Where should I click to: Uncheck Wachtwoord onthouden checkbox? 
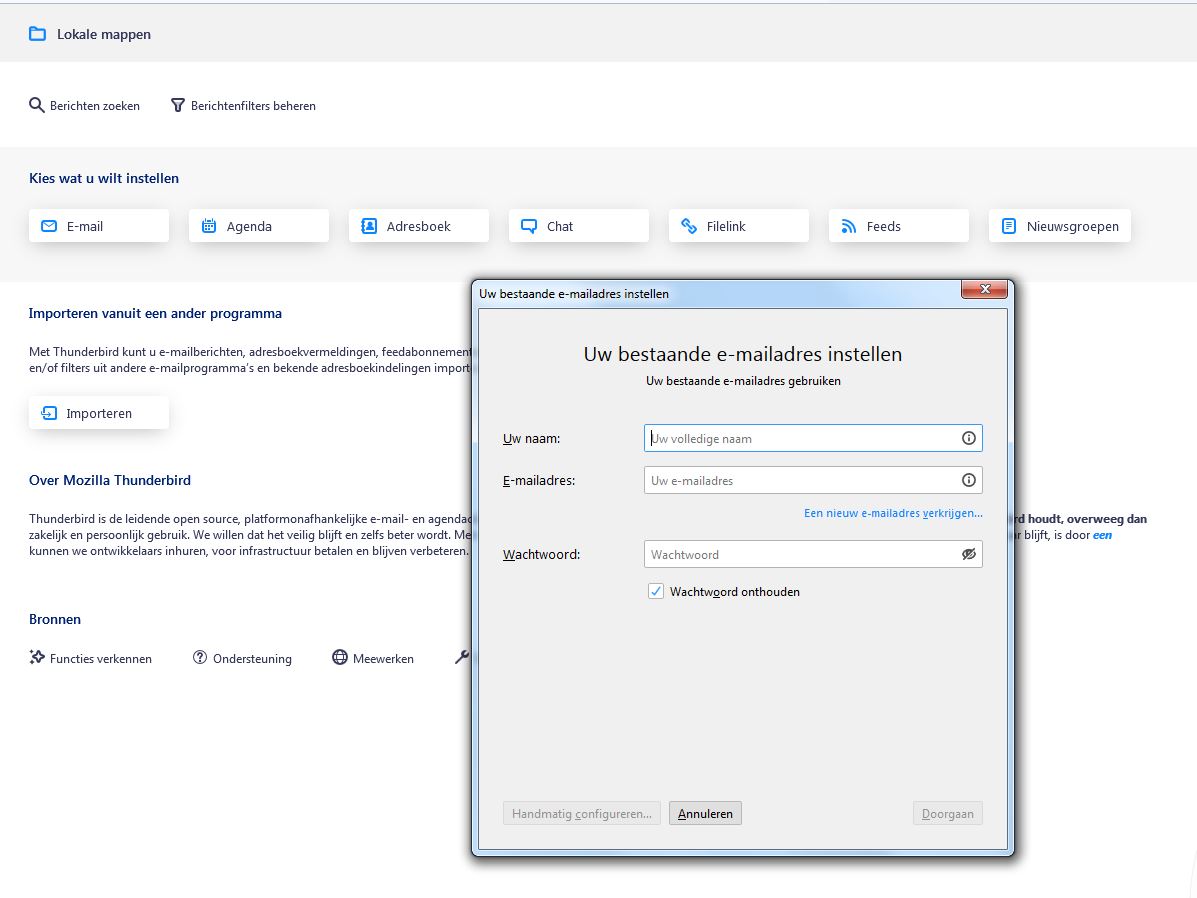pyautogui.click(x=656, y=591)
